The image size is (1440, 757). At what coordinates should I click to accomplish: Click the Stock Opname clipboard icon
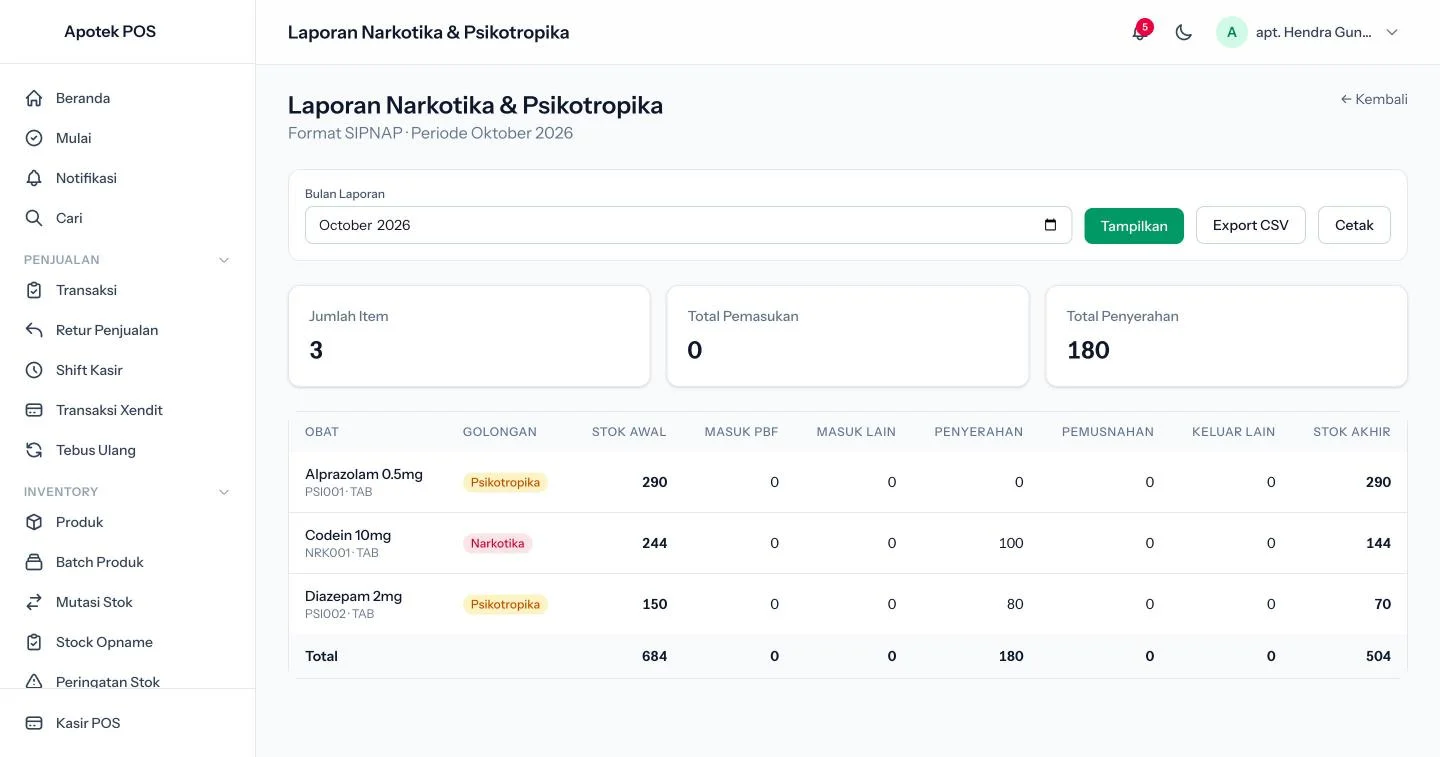click(x=34, y=642)
